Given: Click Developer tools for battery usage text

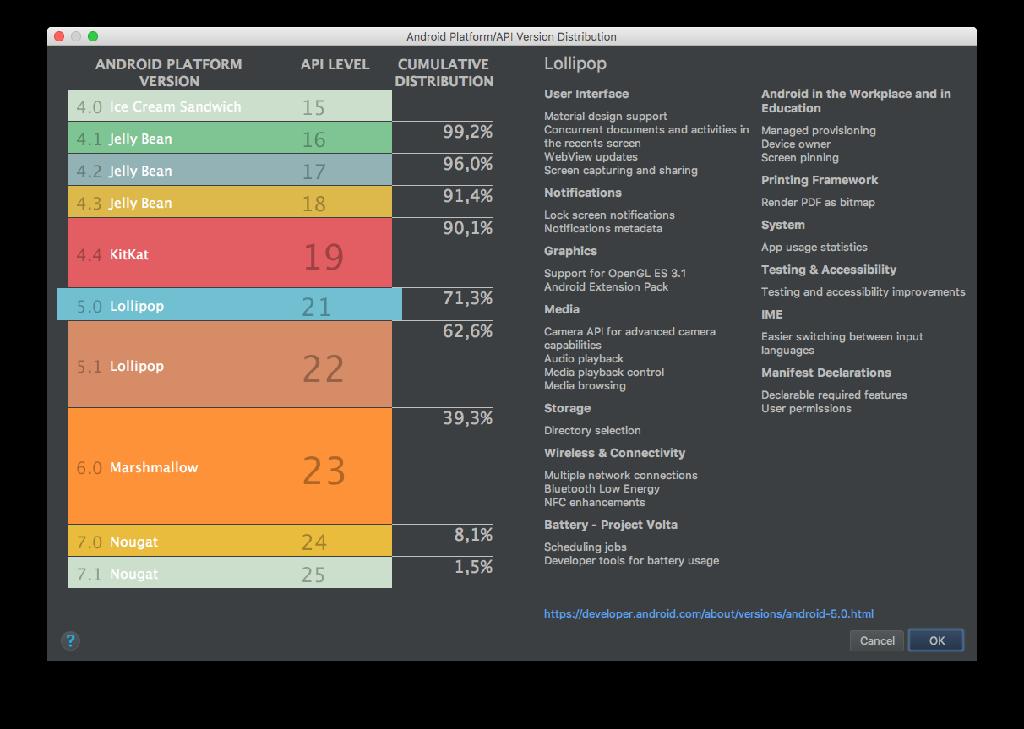Looking at the screenshot, I should tap(632, 561).
